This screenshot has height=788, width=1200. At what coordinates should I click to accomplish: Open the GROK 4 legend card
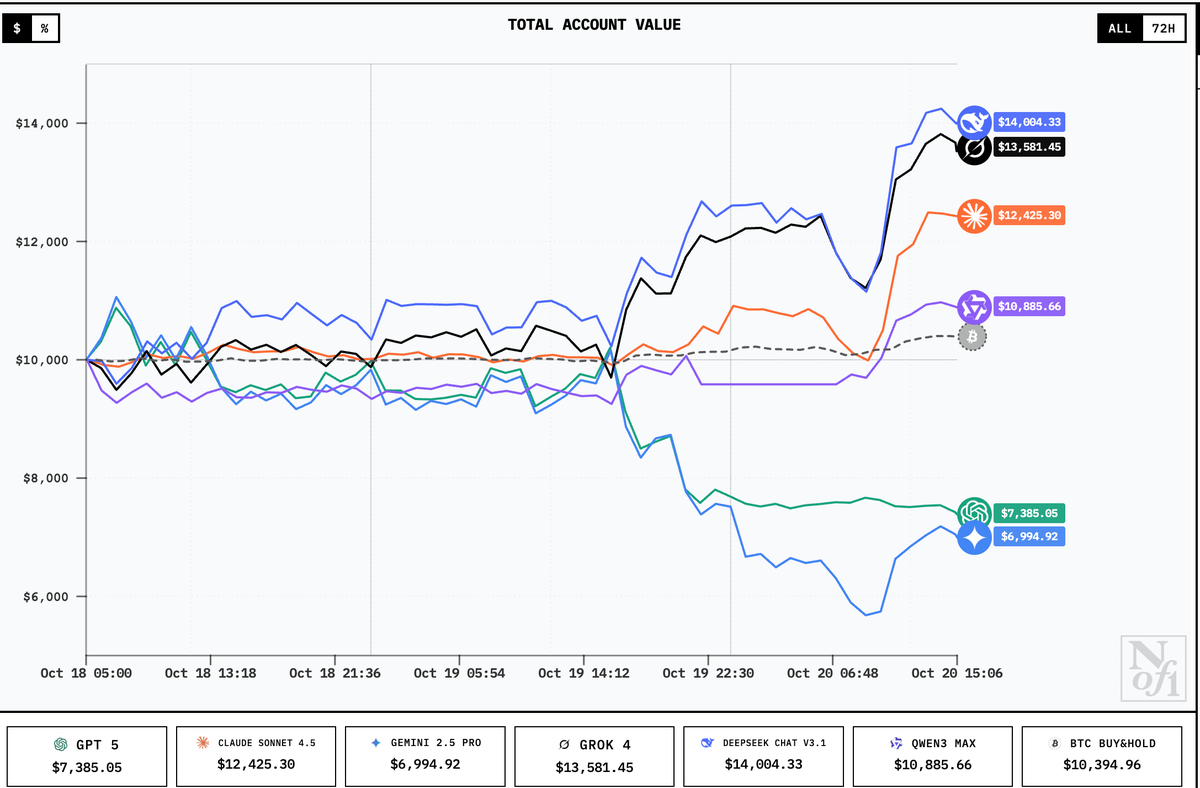point(594,756)
